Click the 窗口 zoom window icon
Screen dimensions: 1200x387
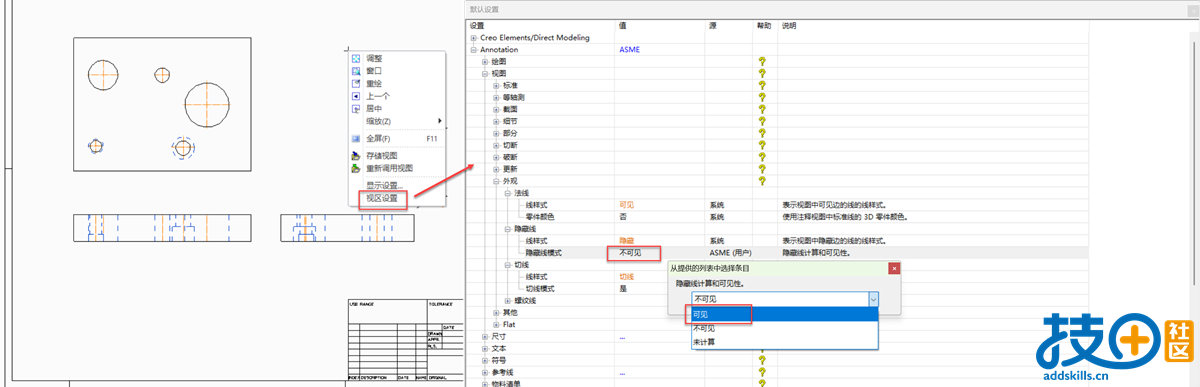[355, 71]
